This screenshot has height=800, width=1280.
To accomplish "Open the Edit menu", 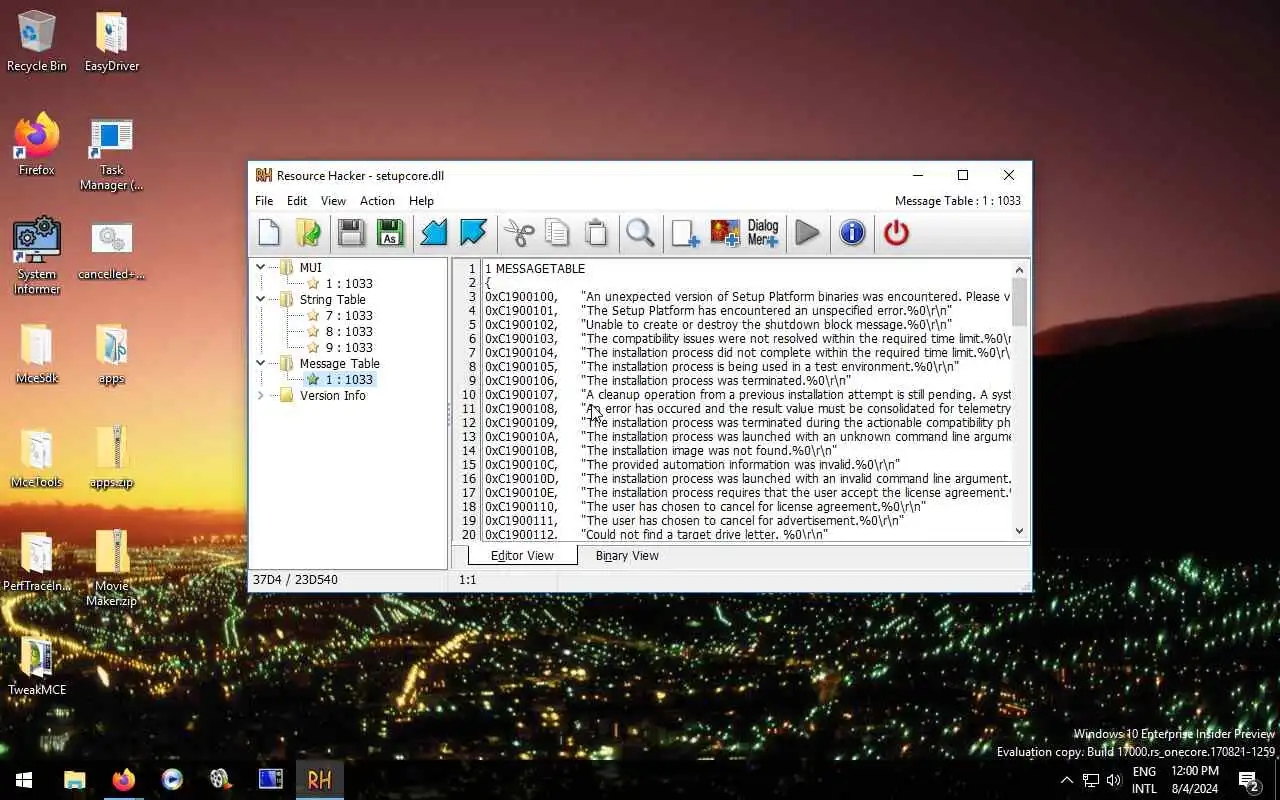I will (297, 201).
